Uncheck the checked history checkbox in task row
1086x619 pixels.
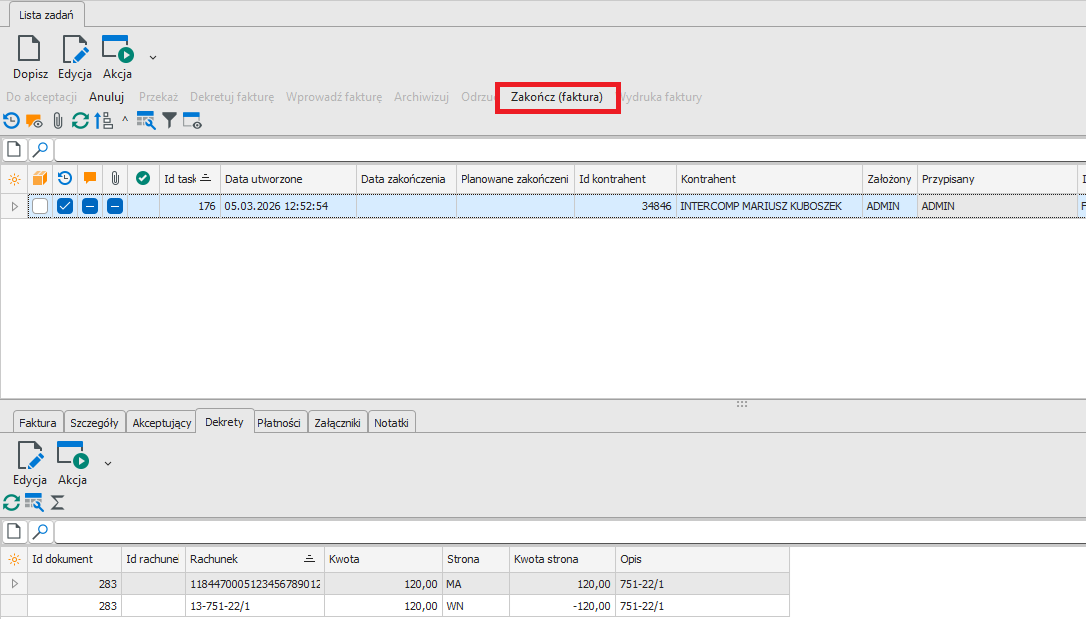click(x=65, y=206)
